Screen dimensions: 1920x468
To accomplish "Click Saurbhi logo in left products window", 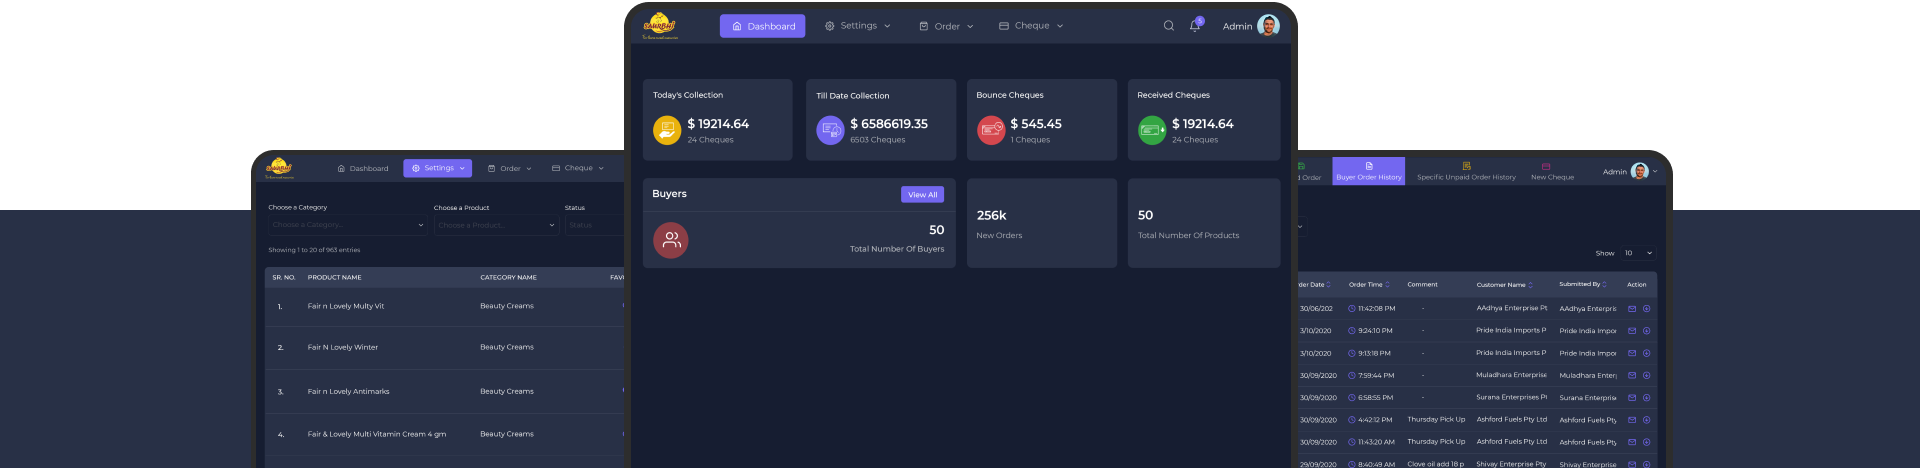I will 279,168.
